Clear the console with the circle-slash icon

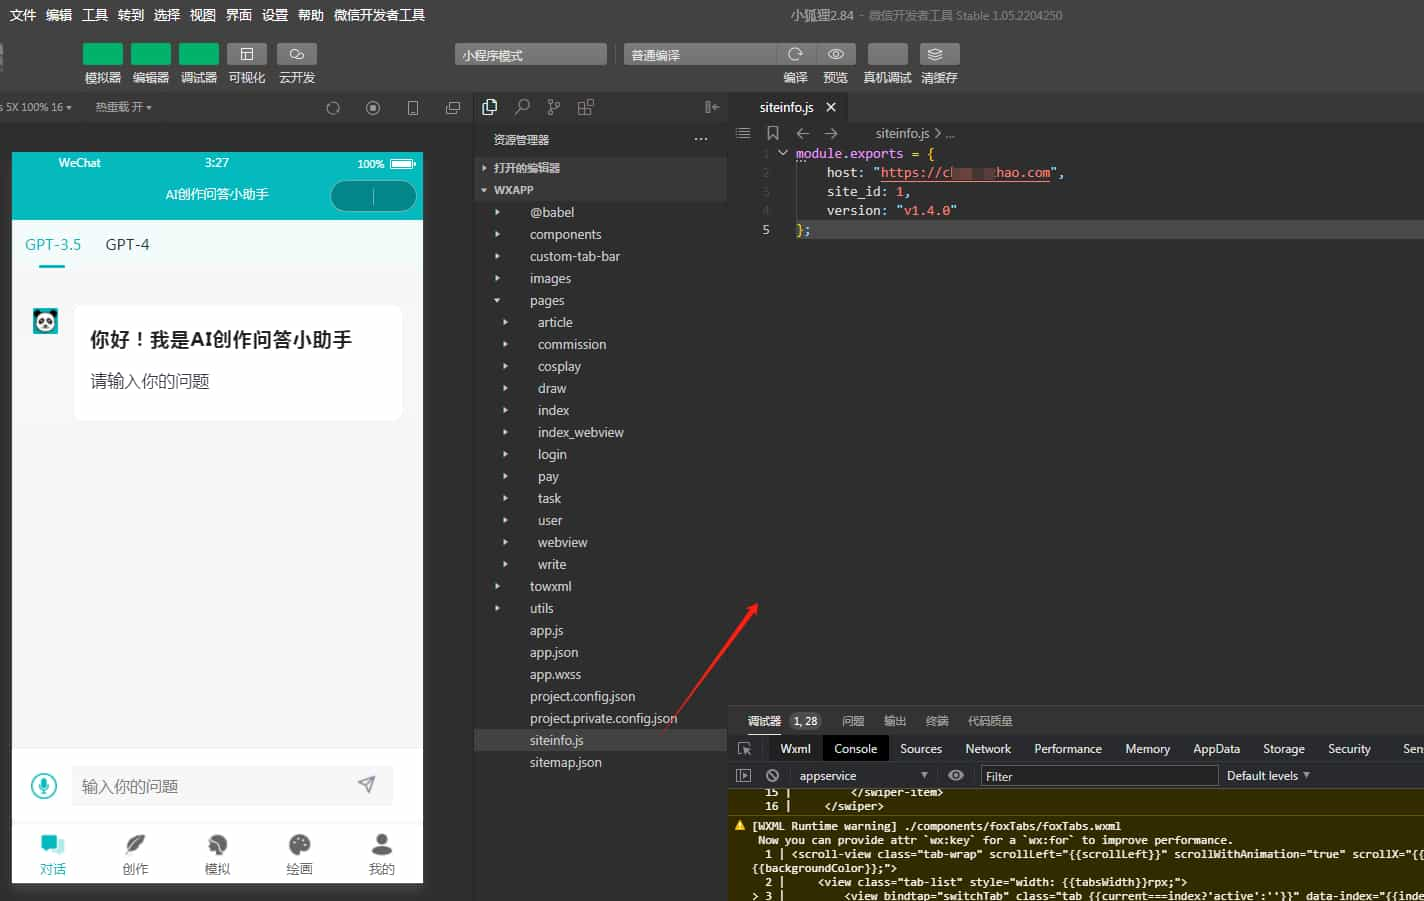click(x=770, y=775)
